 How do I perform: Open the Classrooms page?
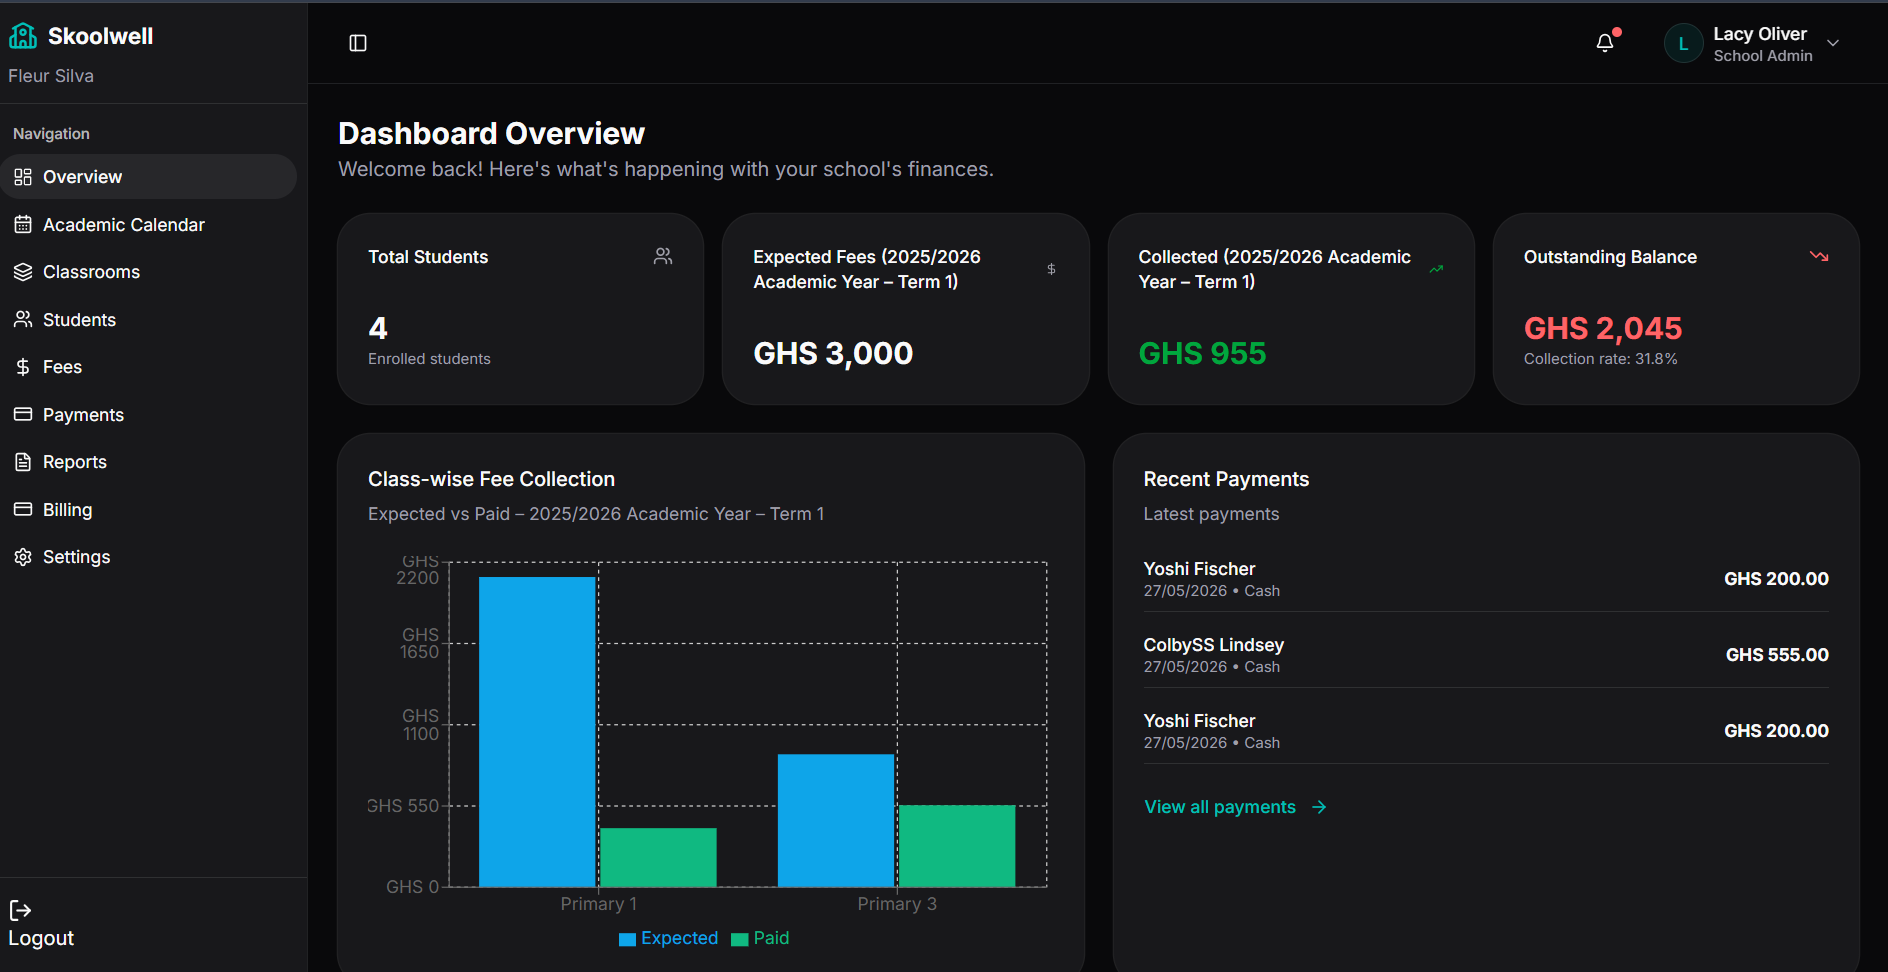pos(148,272)
